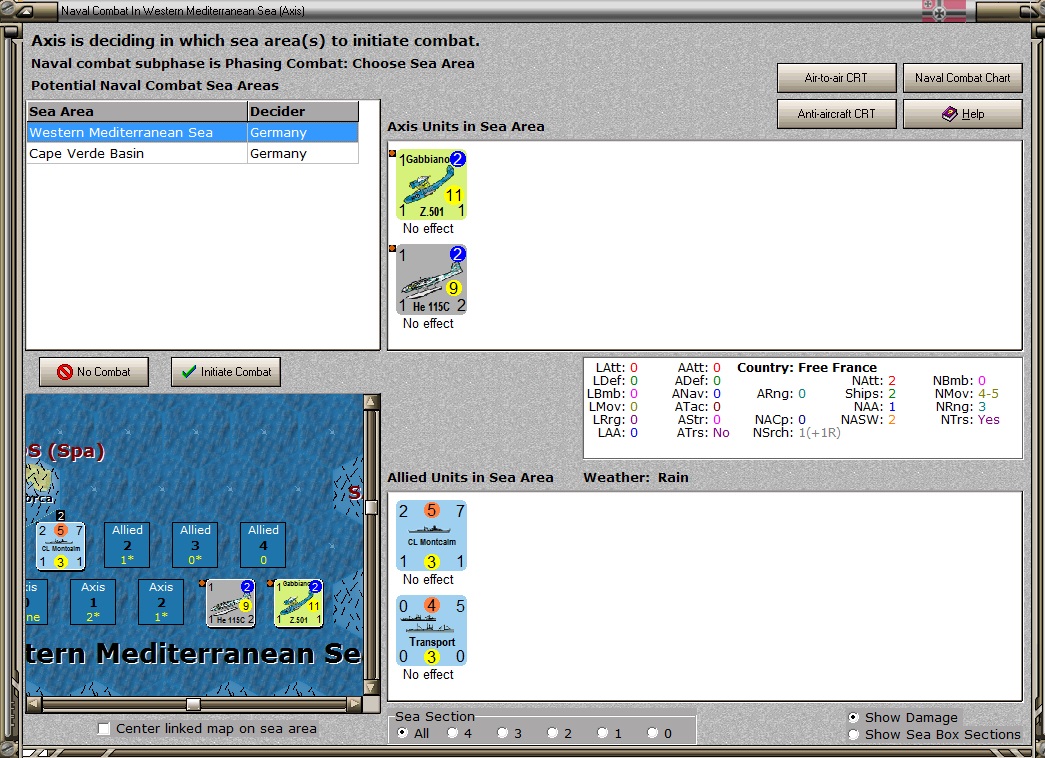This screenshot has height=758, width=1045.
Task: Click the Axis 1 sea box on map
Action: pyautogui.click(x=93, y=602)
